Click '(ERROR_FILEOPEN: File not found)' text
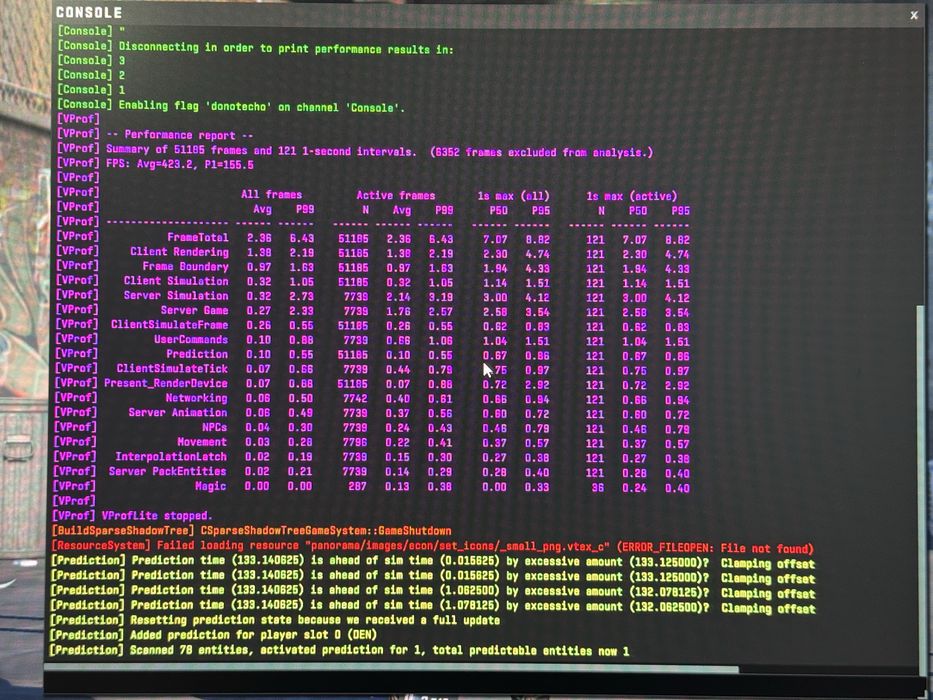This screenshot has height=700, width=933. tap(714, 548)
